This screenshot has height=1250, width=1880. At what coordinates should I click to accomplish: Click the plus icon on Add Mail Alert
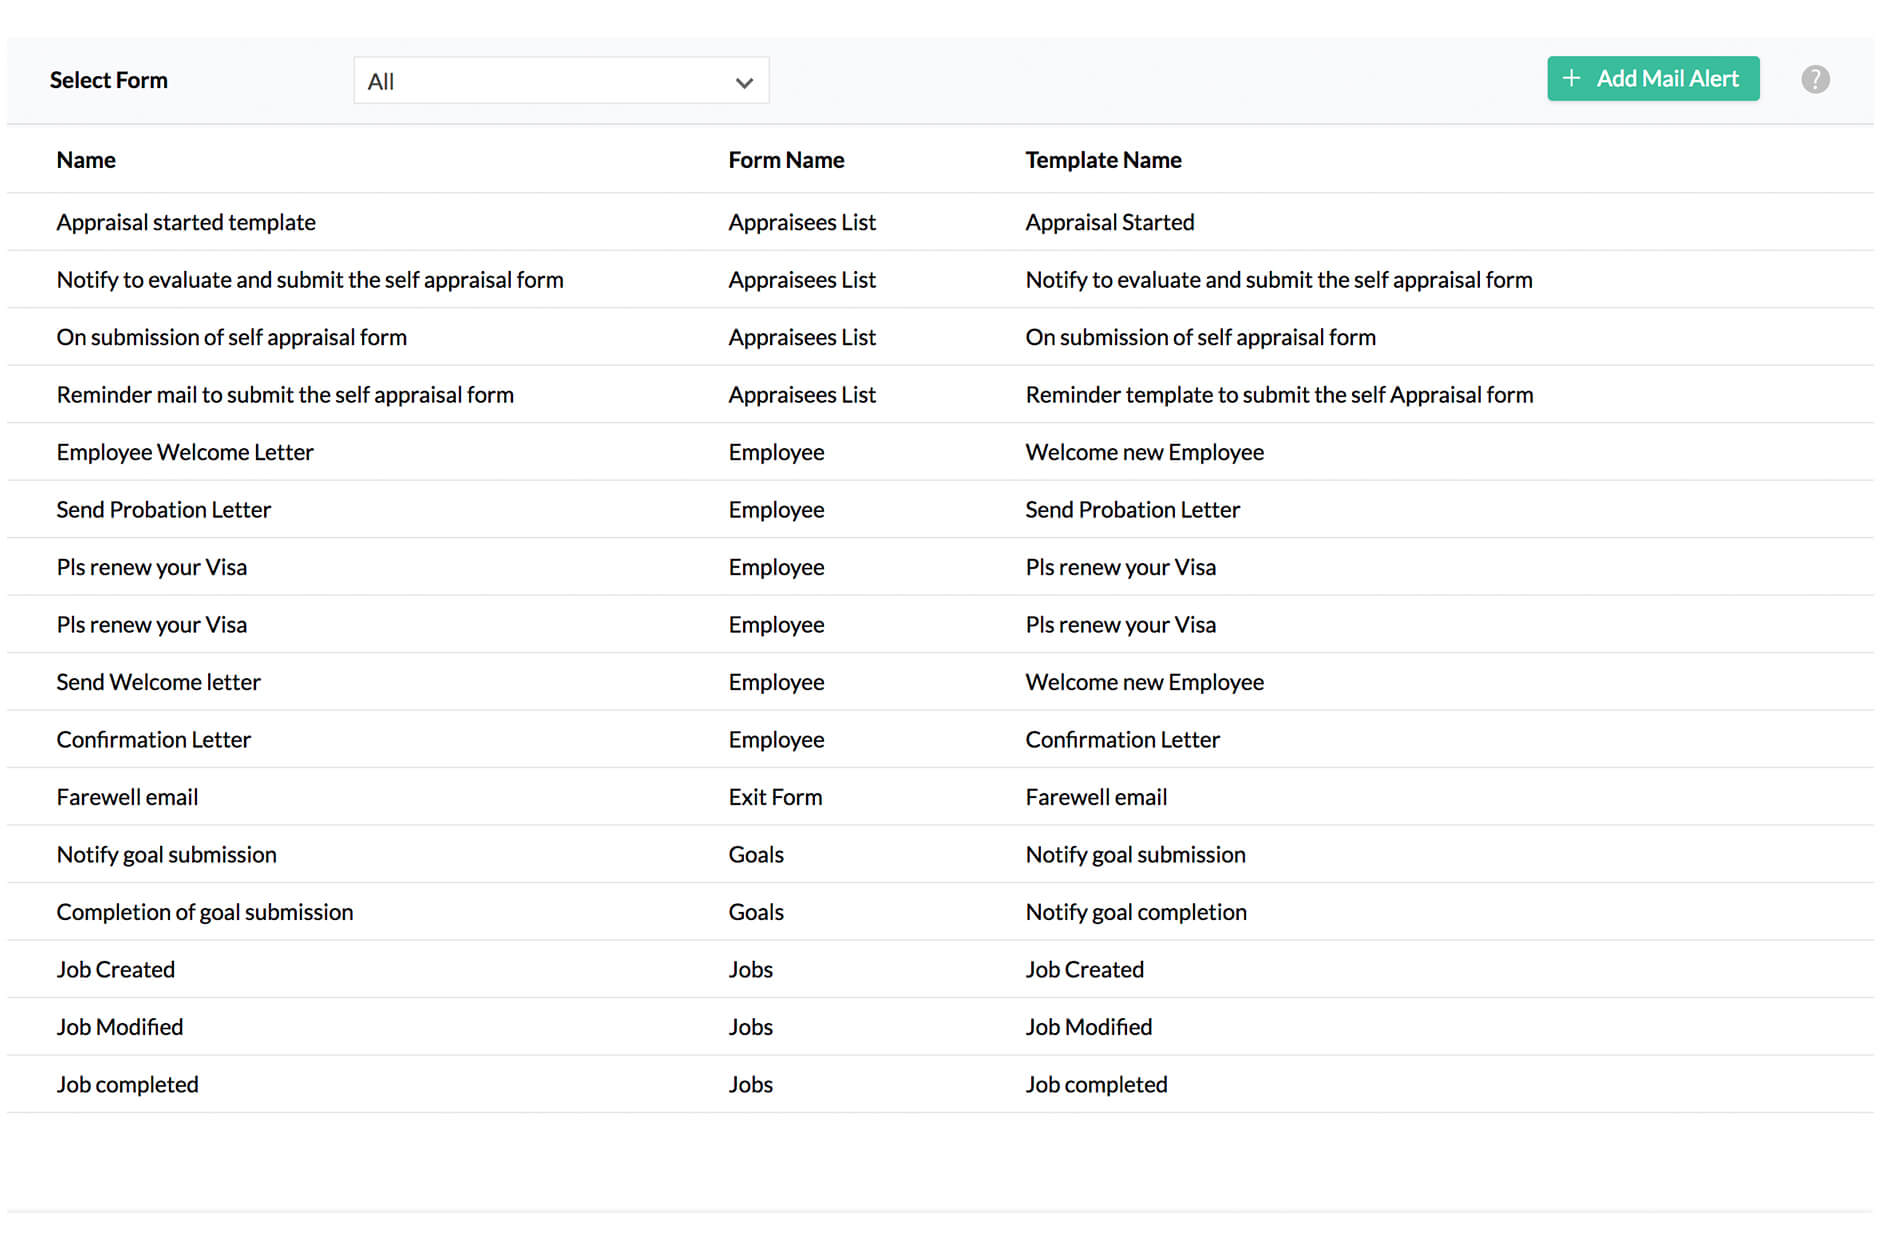pyautogui.click(x=1572, y=78)
